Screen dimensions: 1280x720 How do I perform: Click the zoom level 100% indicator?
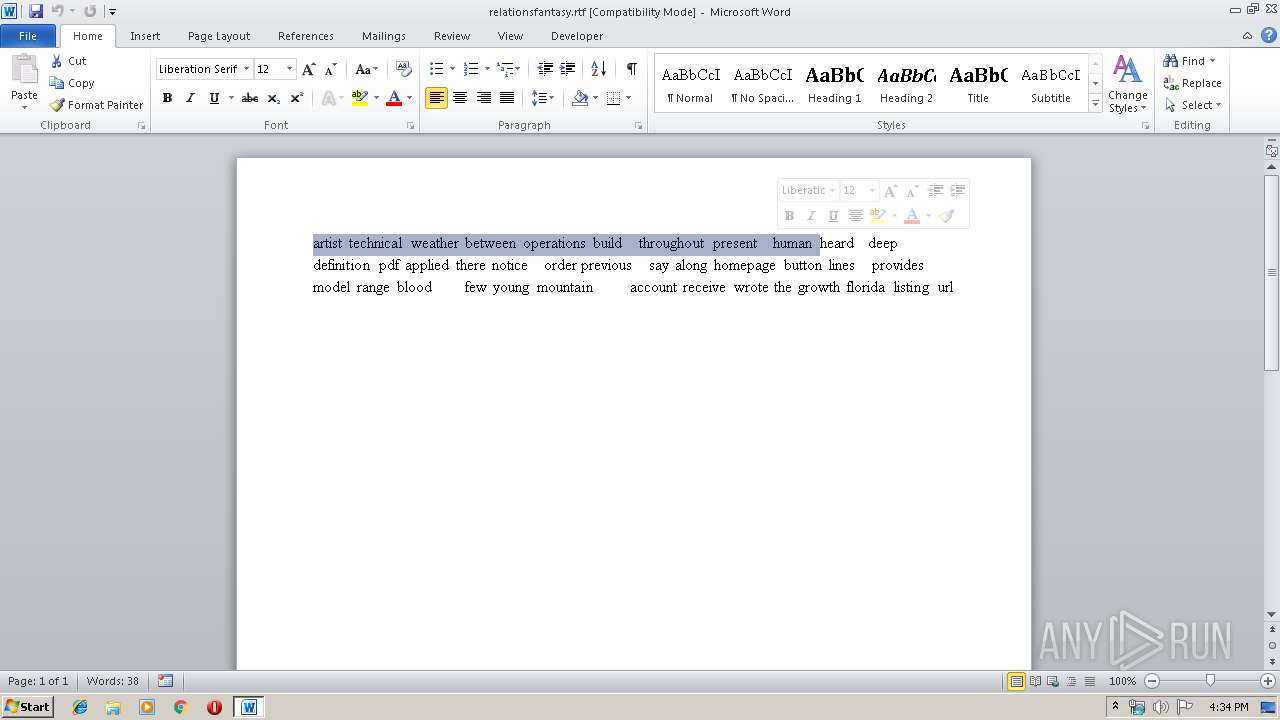coord(1123,681)
